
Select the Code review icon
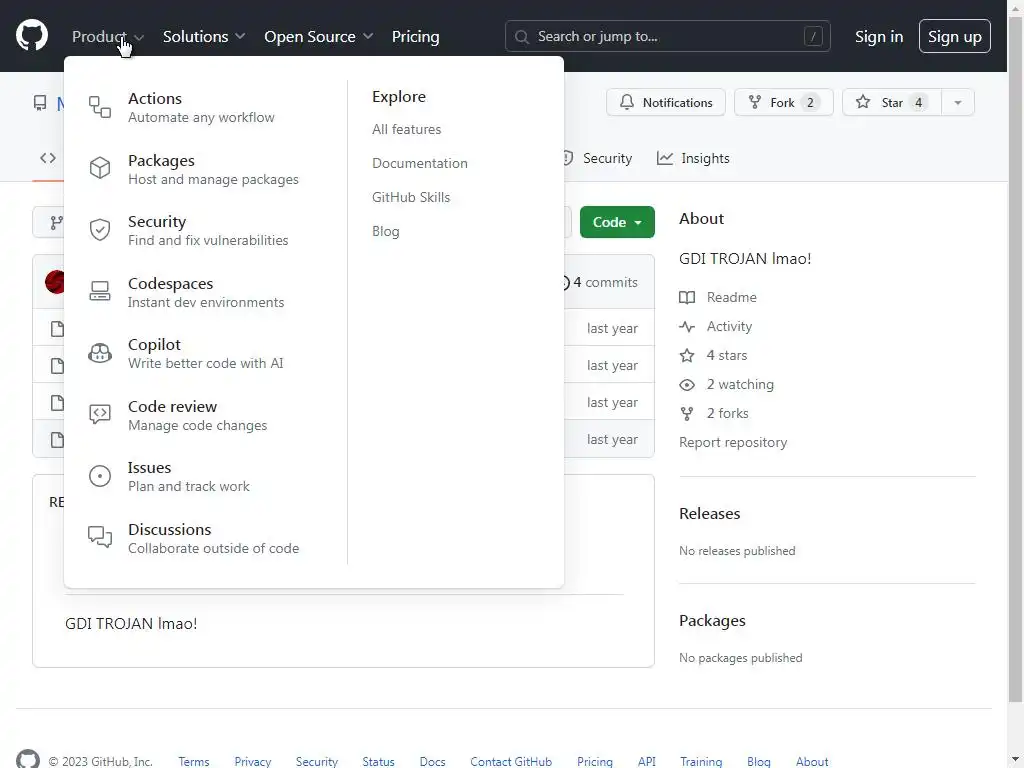(x=99, y=414)
